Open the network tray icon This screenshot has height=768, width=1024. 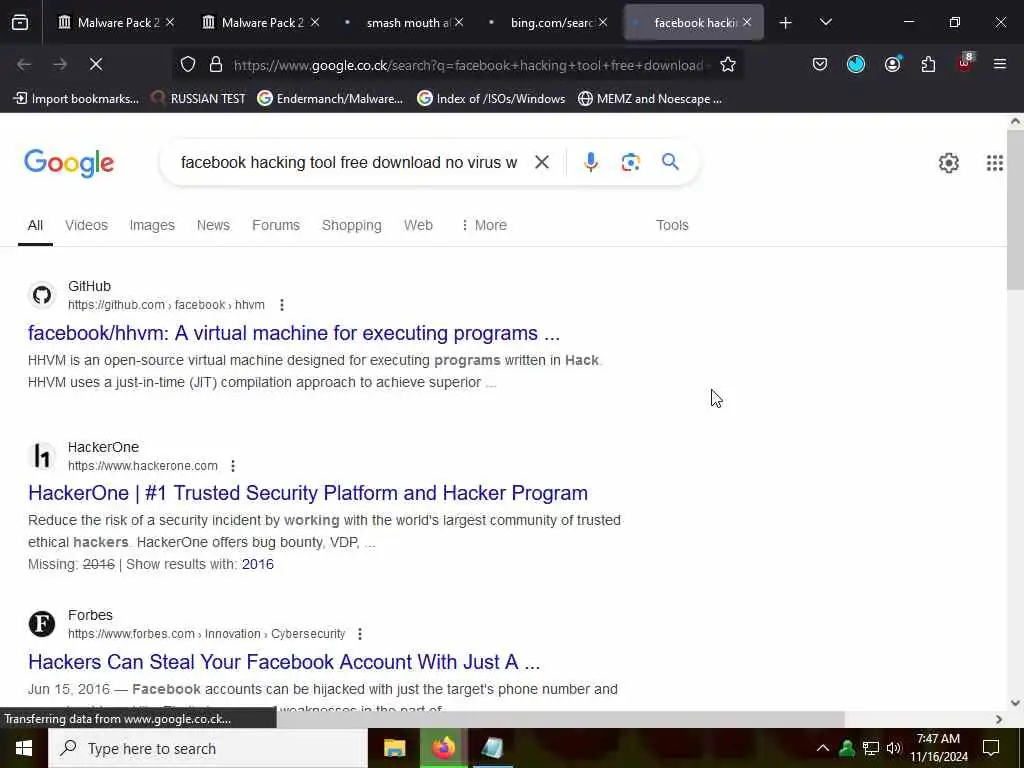tap(871, 748)
